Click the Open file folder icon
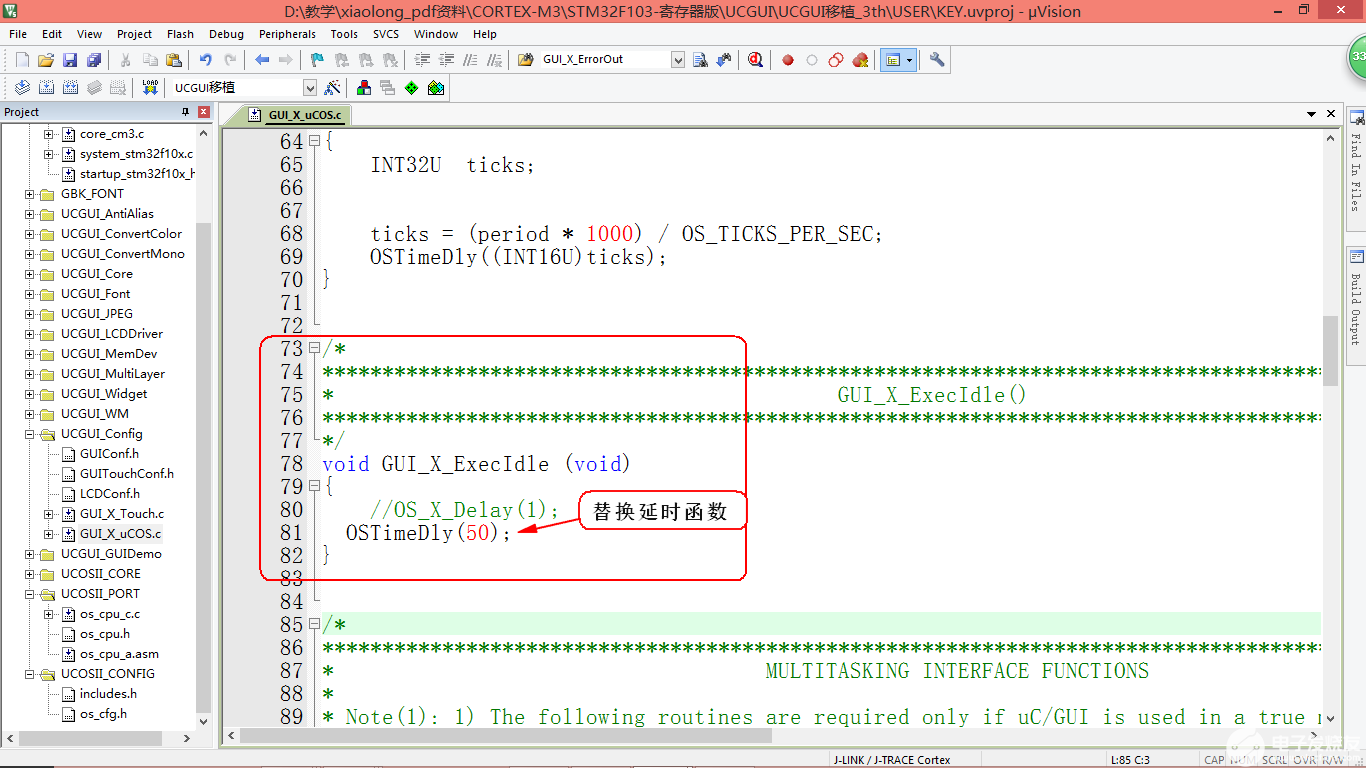 [46, 60]
